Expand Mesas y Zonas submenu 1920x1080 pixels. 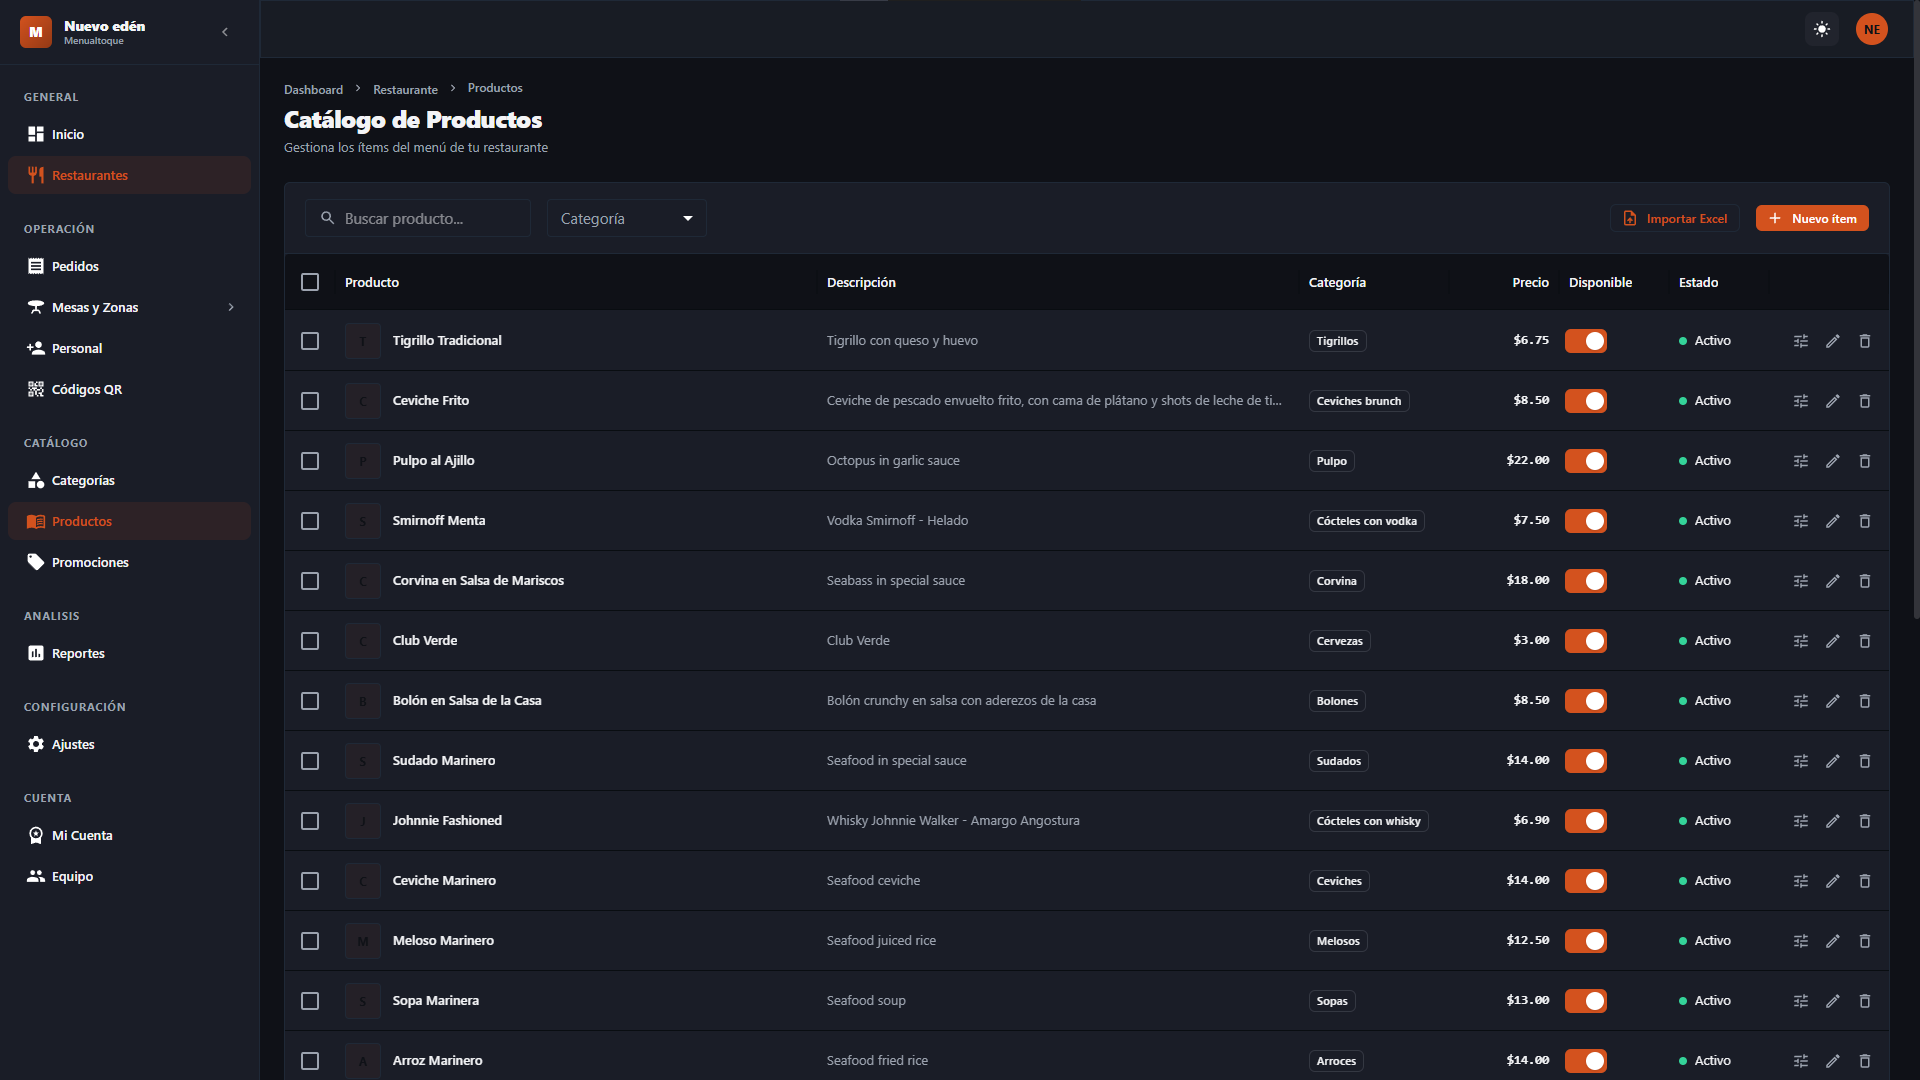click(231, 307)
